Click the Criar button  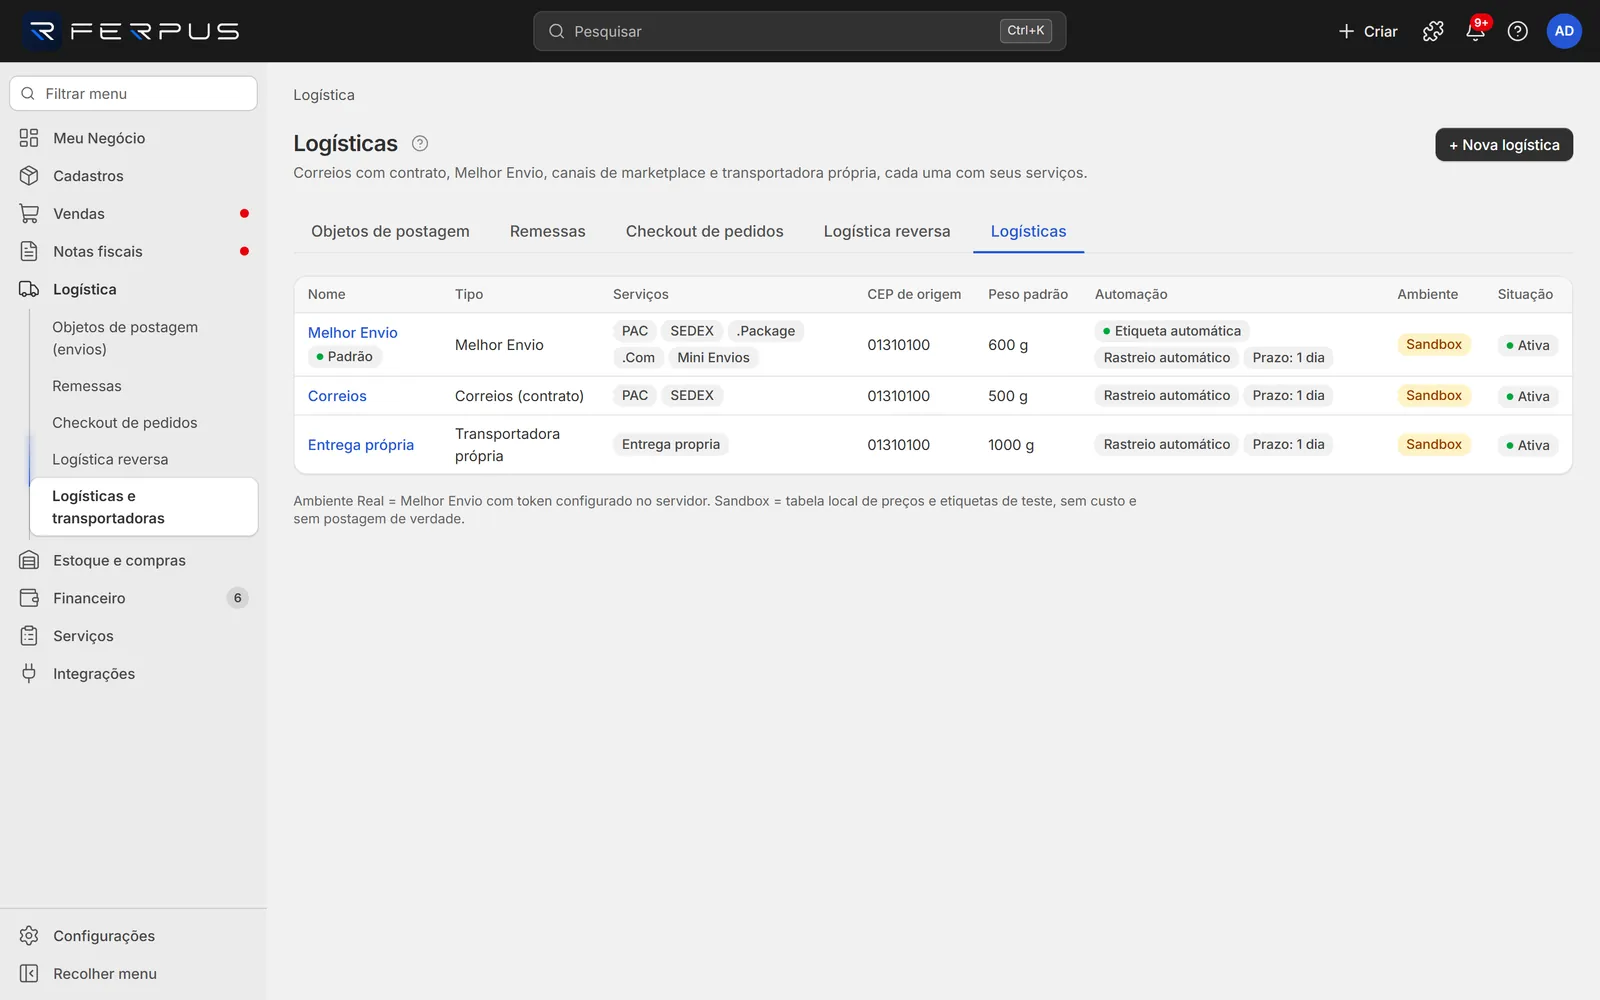(1368, 31)
